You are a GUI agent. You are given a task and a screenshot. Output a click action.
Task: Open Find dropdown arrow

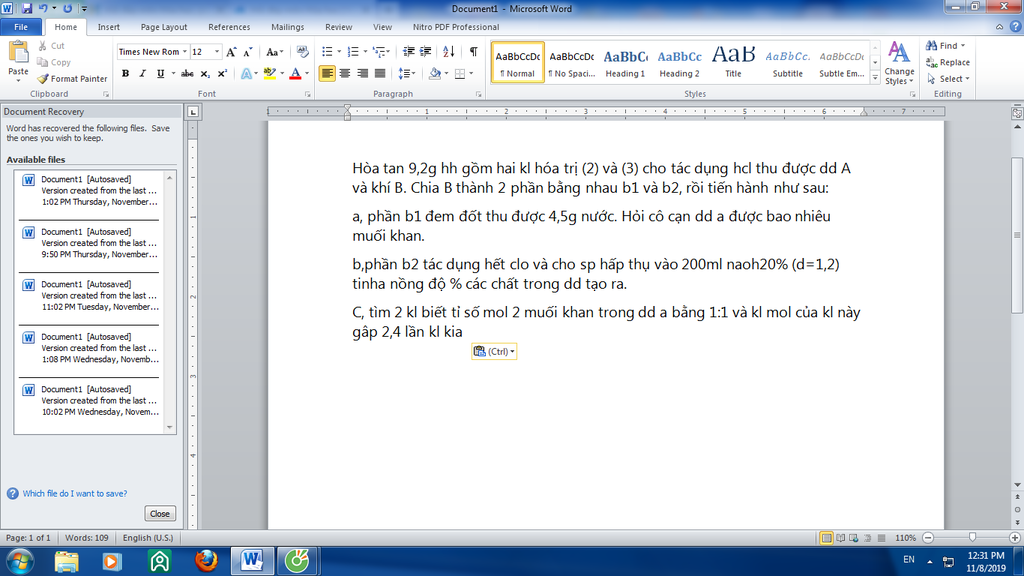pyautogui.click(x=963, y=46)
